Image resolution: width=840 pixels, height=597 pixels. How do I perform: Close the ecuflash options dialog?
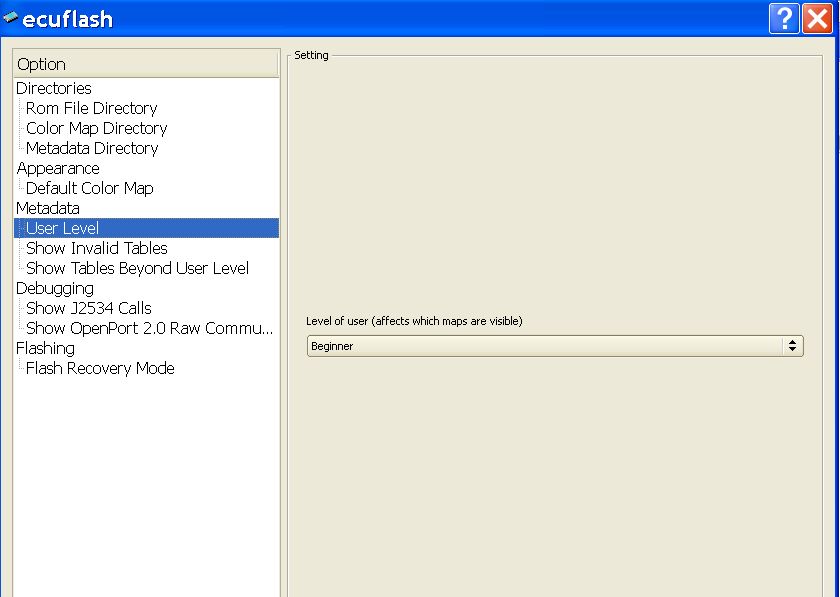(x=817, y=19)
